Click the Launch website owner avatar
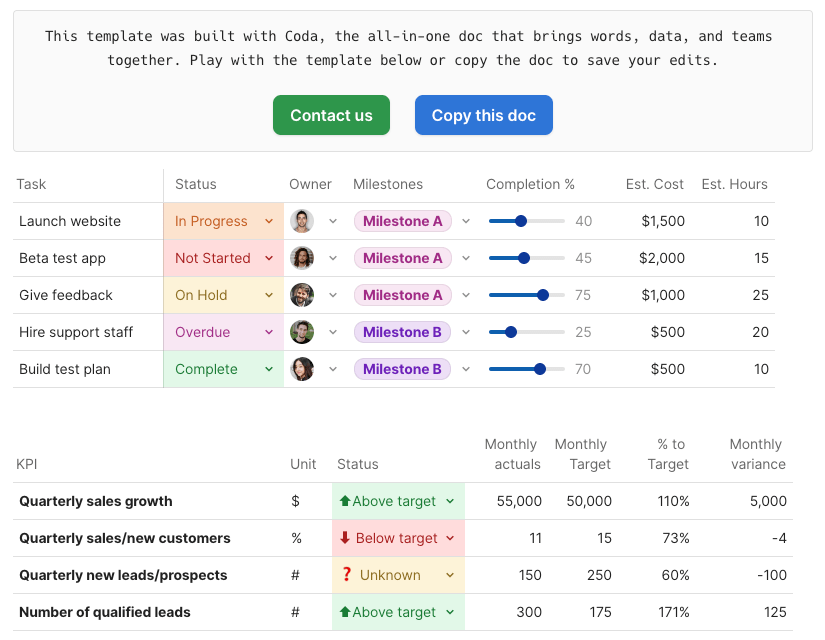Viewport: 825px width, 640px height. (302, 221)
